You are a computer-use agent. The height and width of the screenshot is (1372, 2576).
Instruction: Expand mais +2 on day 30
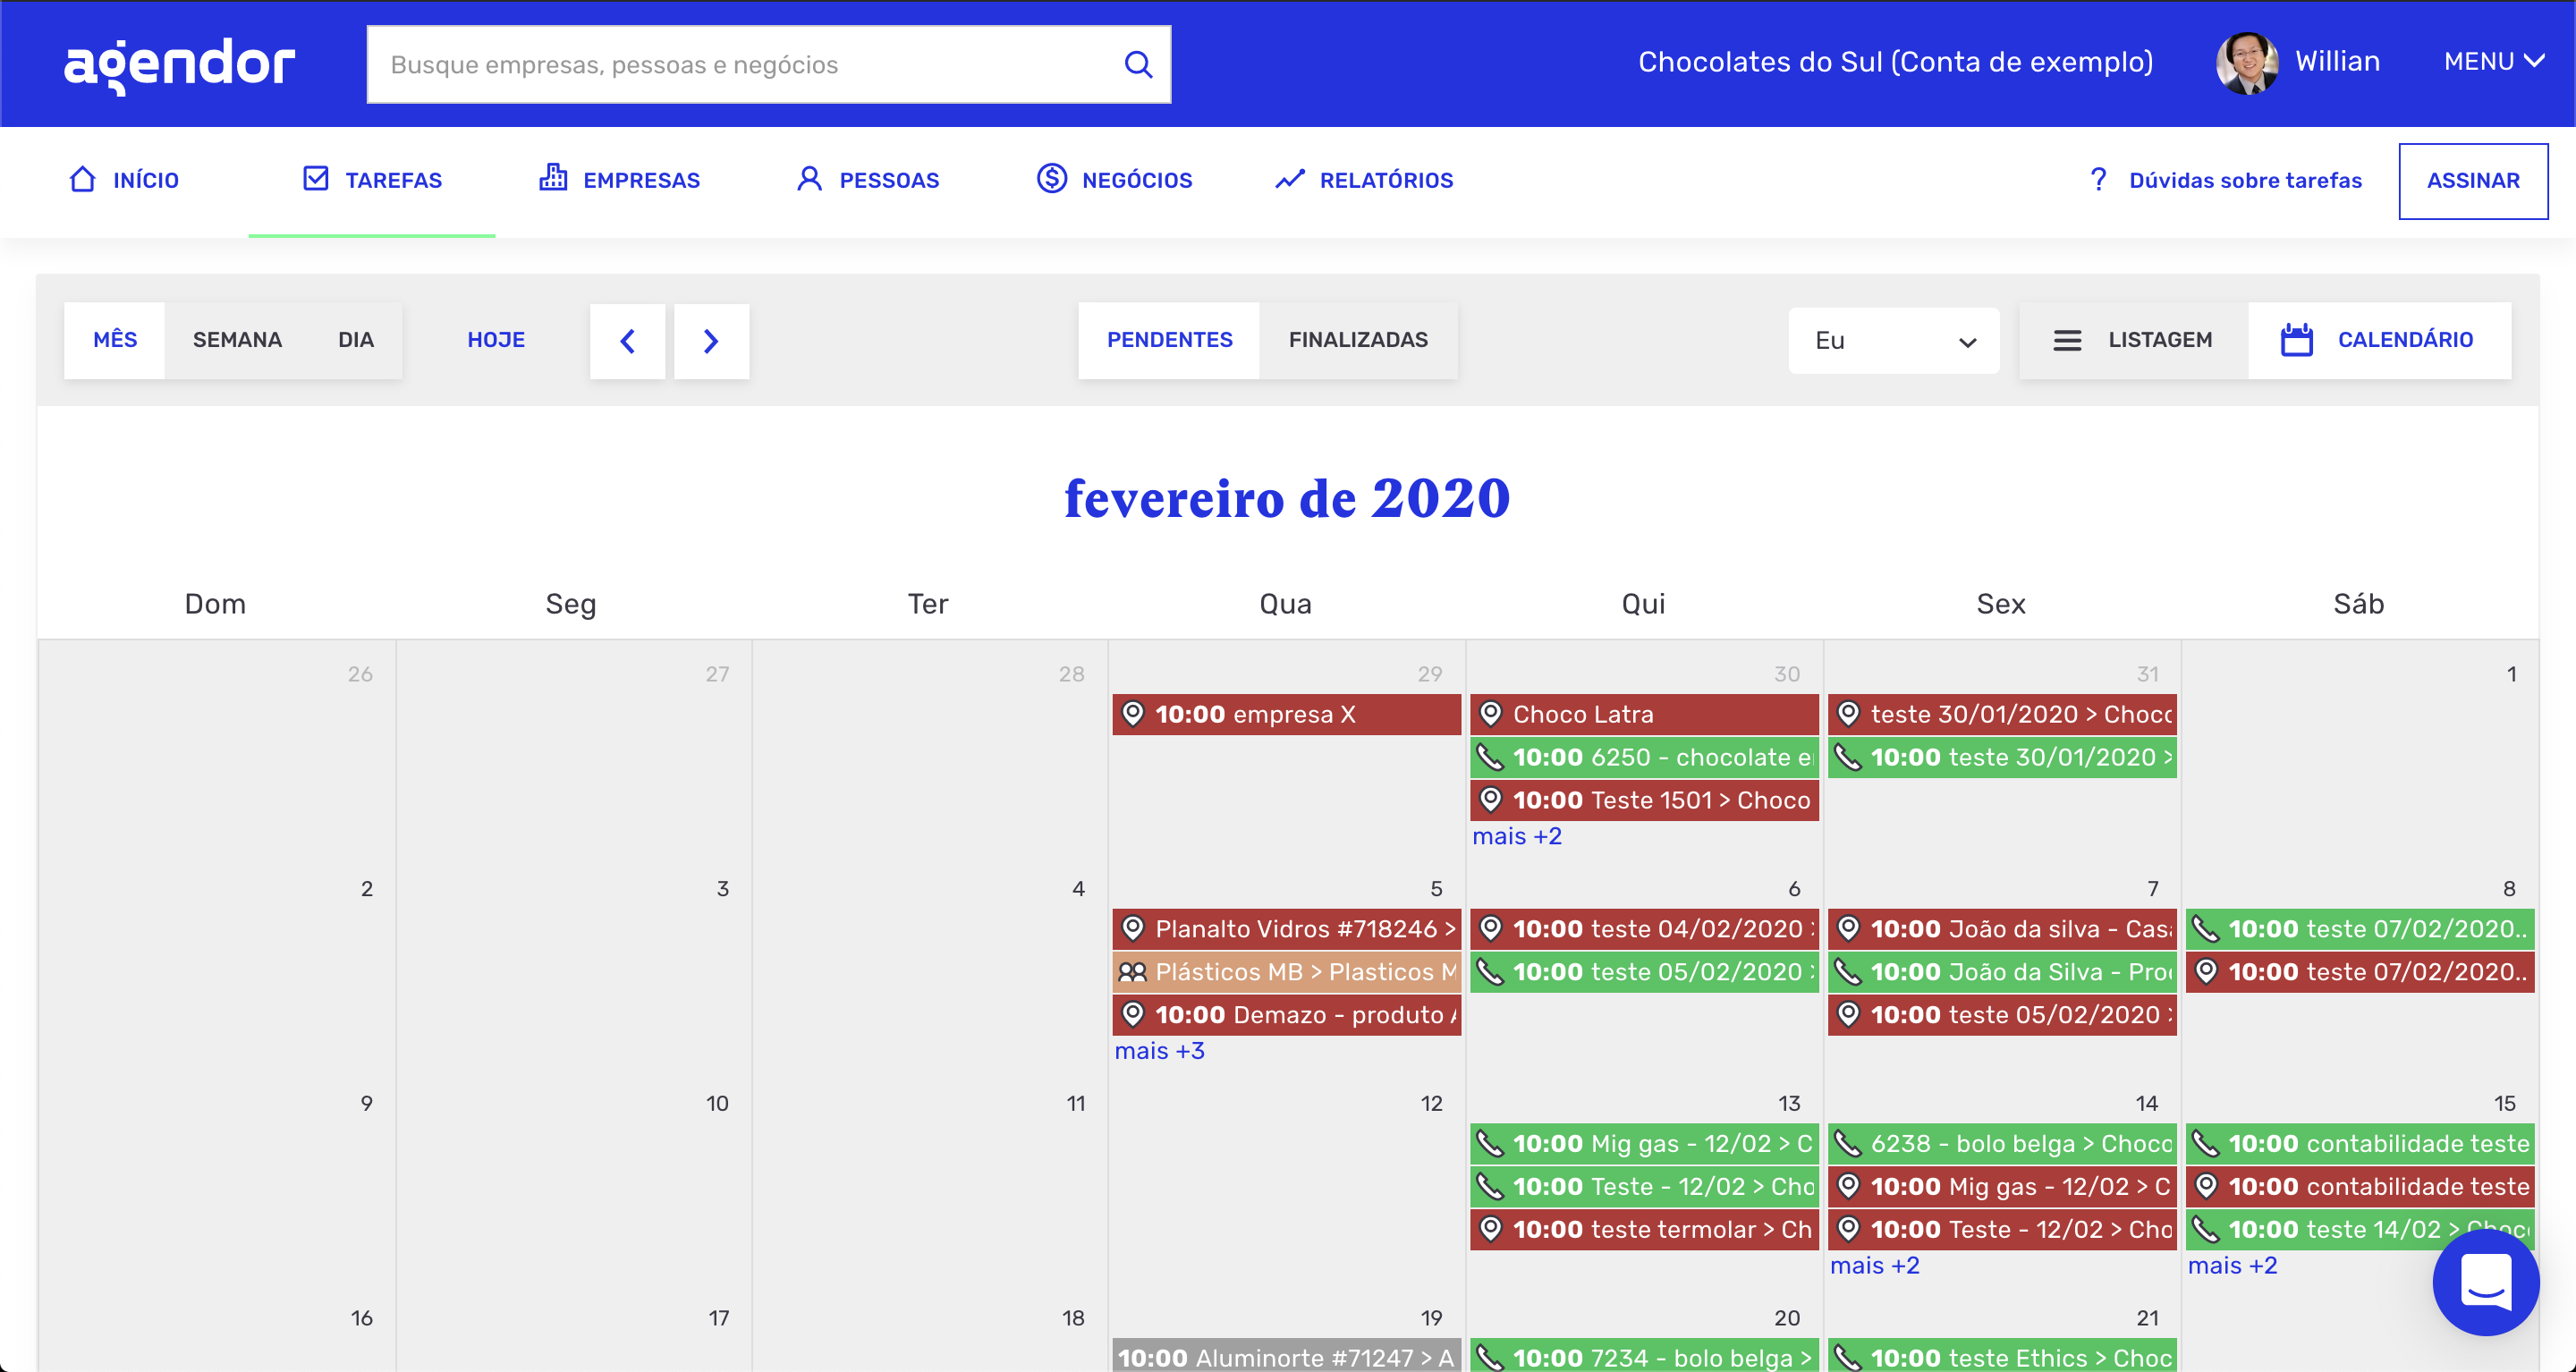[x=1516, y=836]
